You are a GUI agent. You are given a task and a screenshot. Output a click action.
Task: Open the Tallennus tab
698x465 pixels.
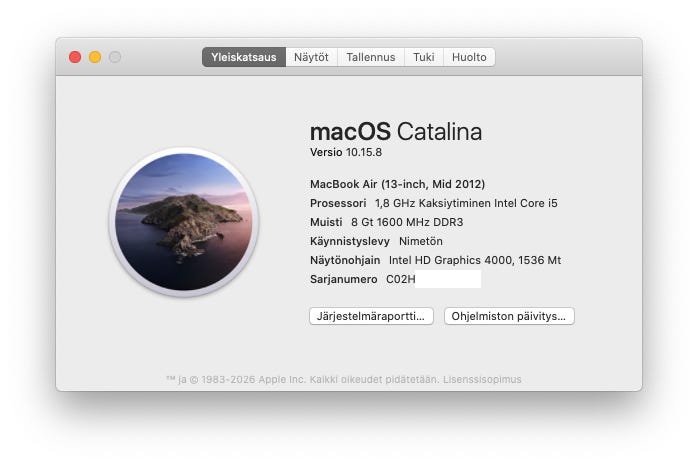(x=371, y=57)
